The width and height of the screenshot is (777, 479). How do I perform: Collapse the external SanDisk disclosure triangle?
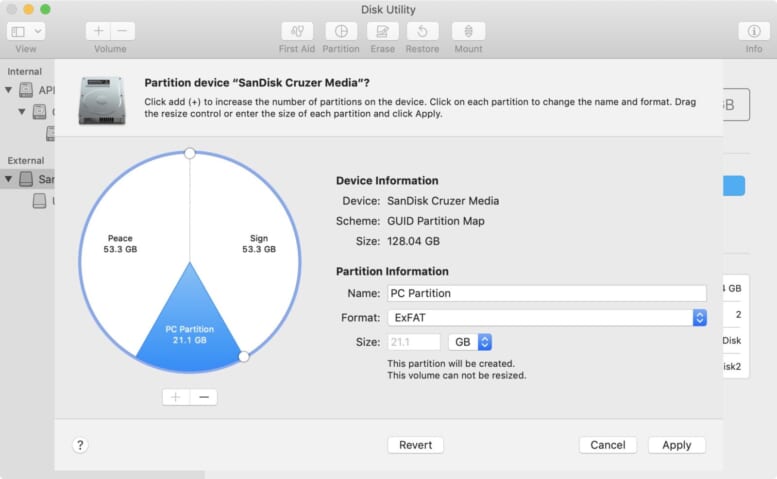point(8,179)
